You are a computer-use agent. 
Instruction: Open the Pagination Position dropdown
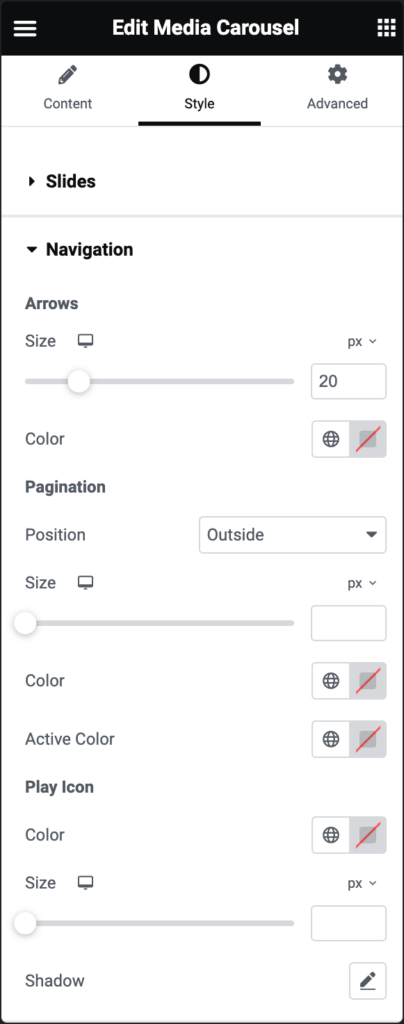pos(292,535)
